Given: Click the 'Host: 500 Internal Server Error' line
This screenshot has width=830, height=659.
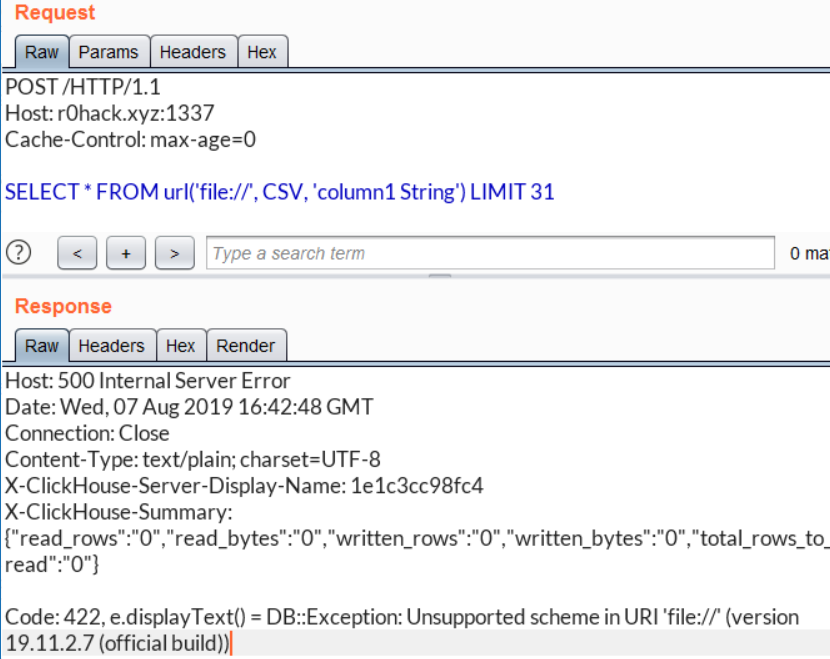Looking at the screenshot, I should (148, 381).
